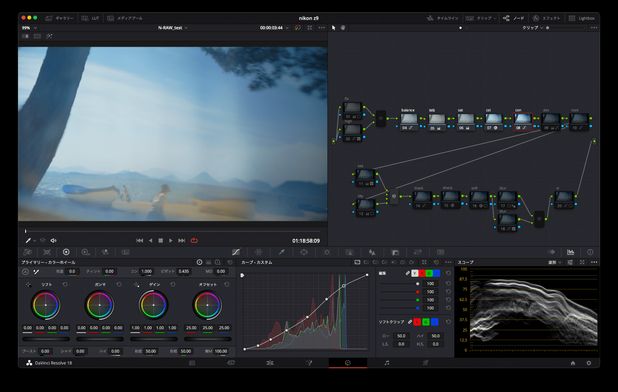Toggle highlight mode in viewer
618x392 pixels.
point(49,36)
